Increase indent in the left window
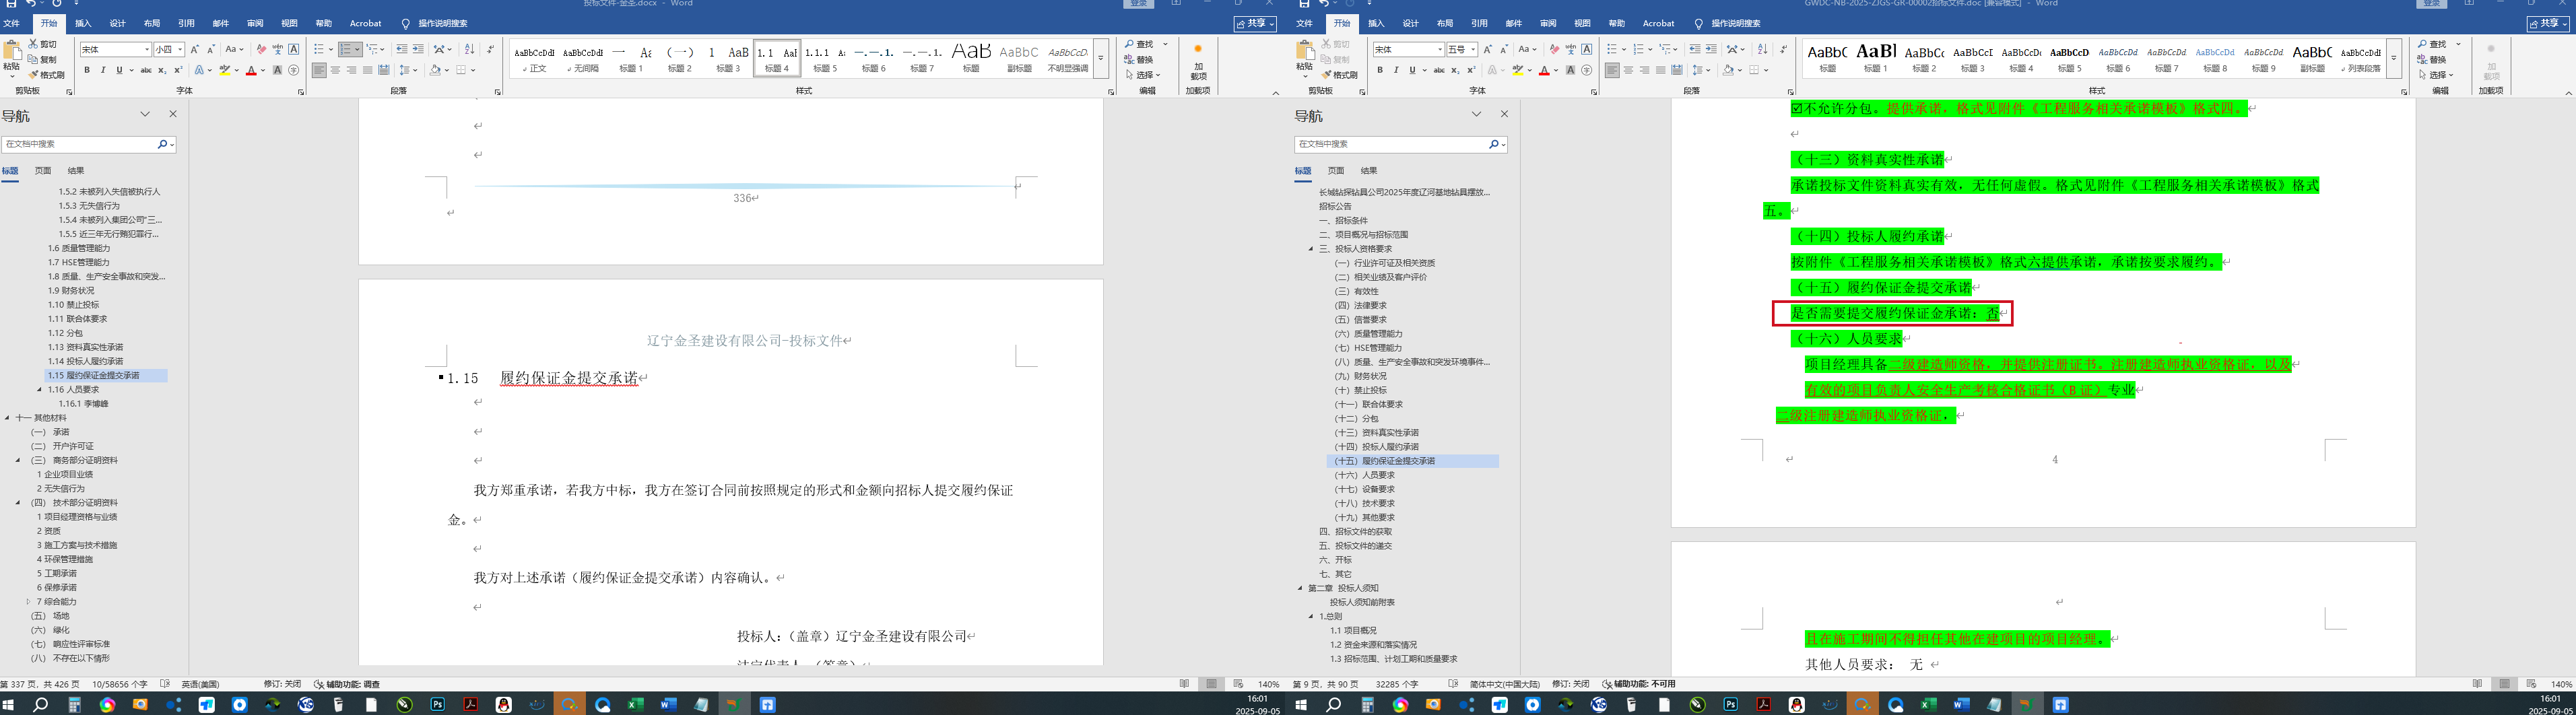 pos(418,49)
